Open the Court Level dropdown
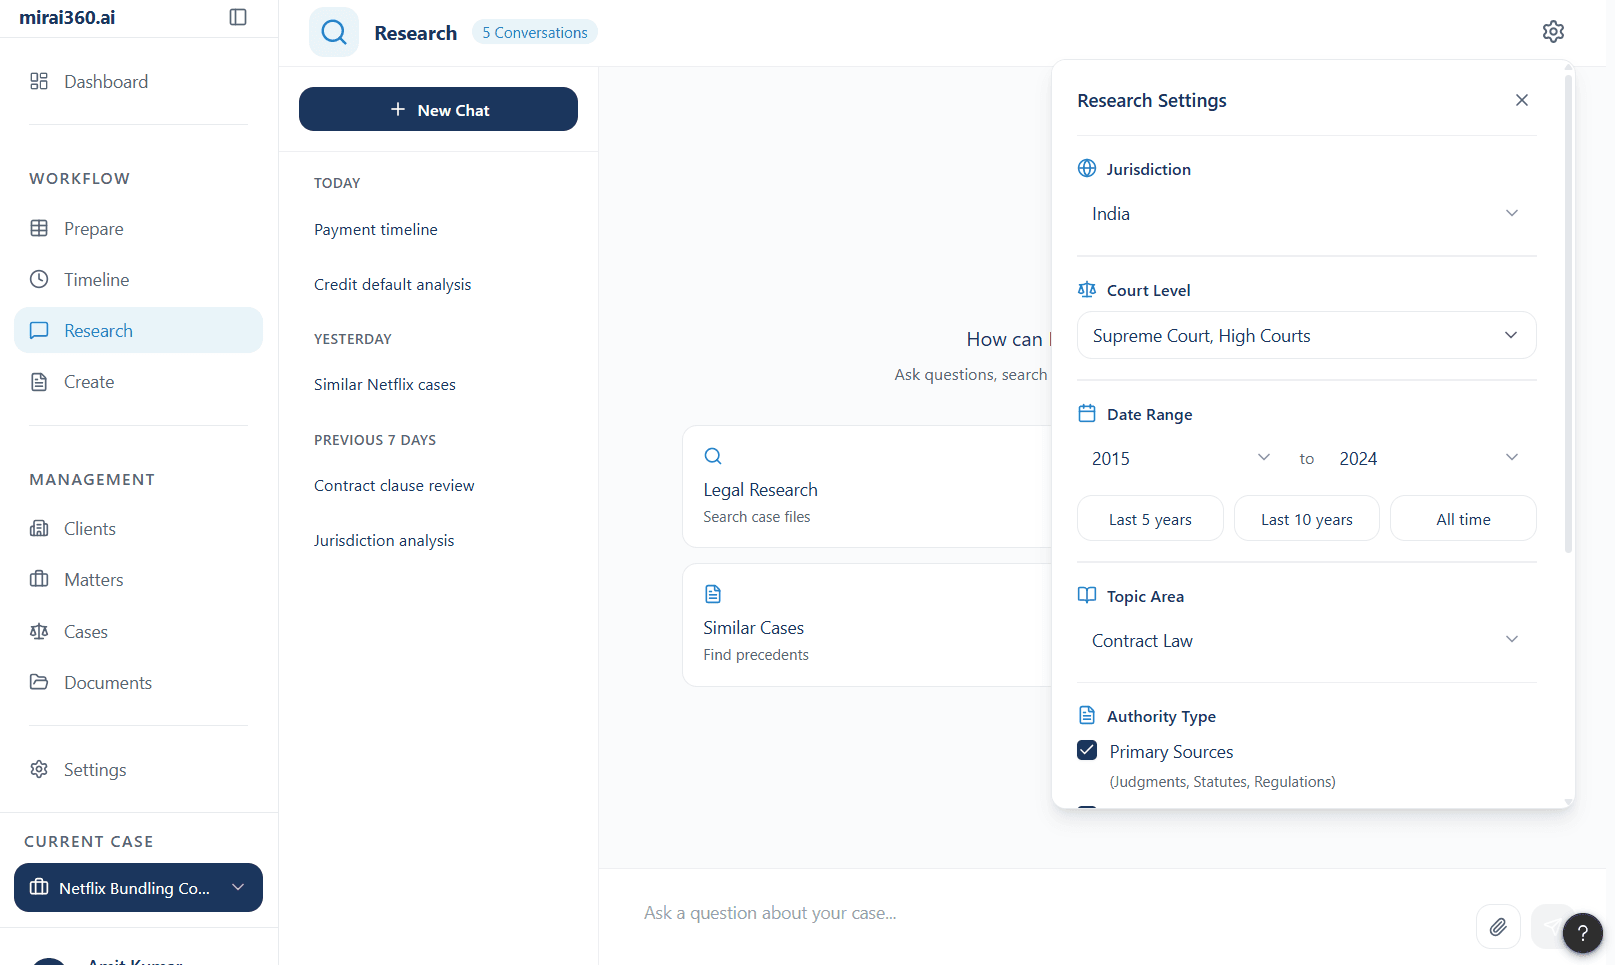Image resolution: width=1615 pixels, height=965 pixels. pos(1305,336)
